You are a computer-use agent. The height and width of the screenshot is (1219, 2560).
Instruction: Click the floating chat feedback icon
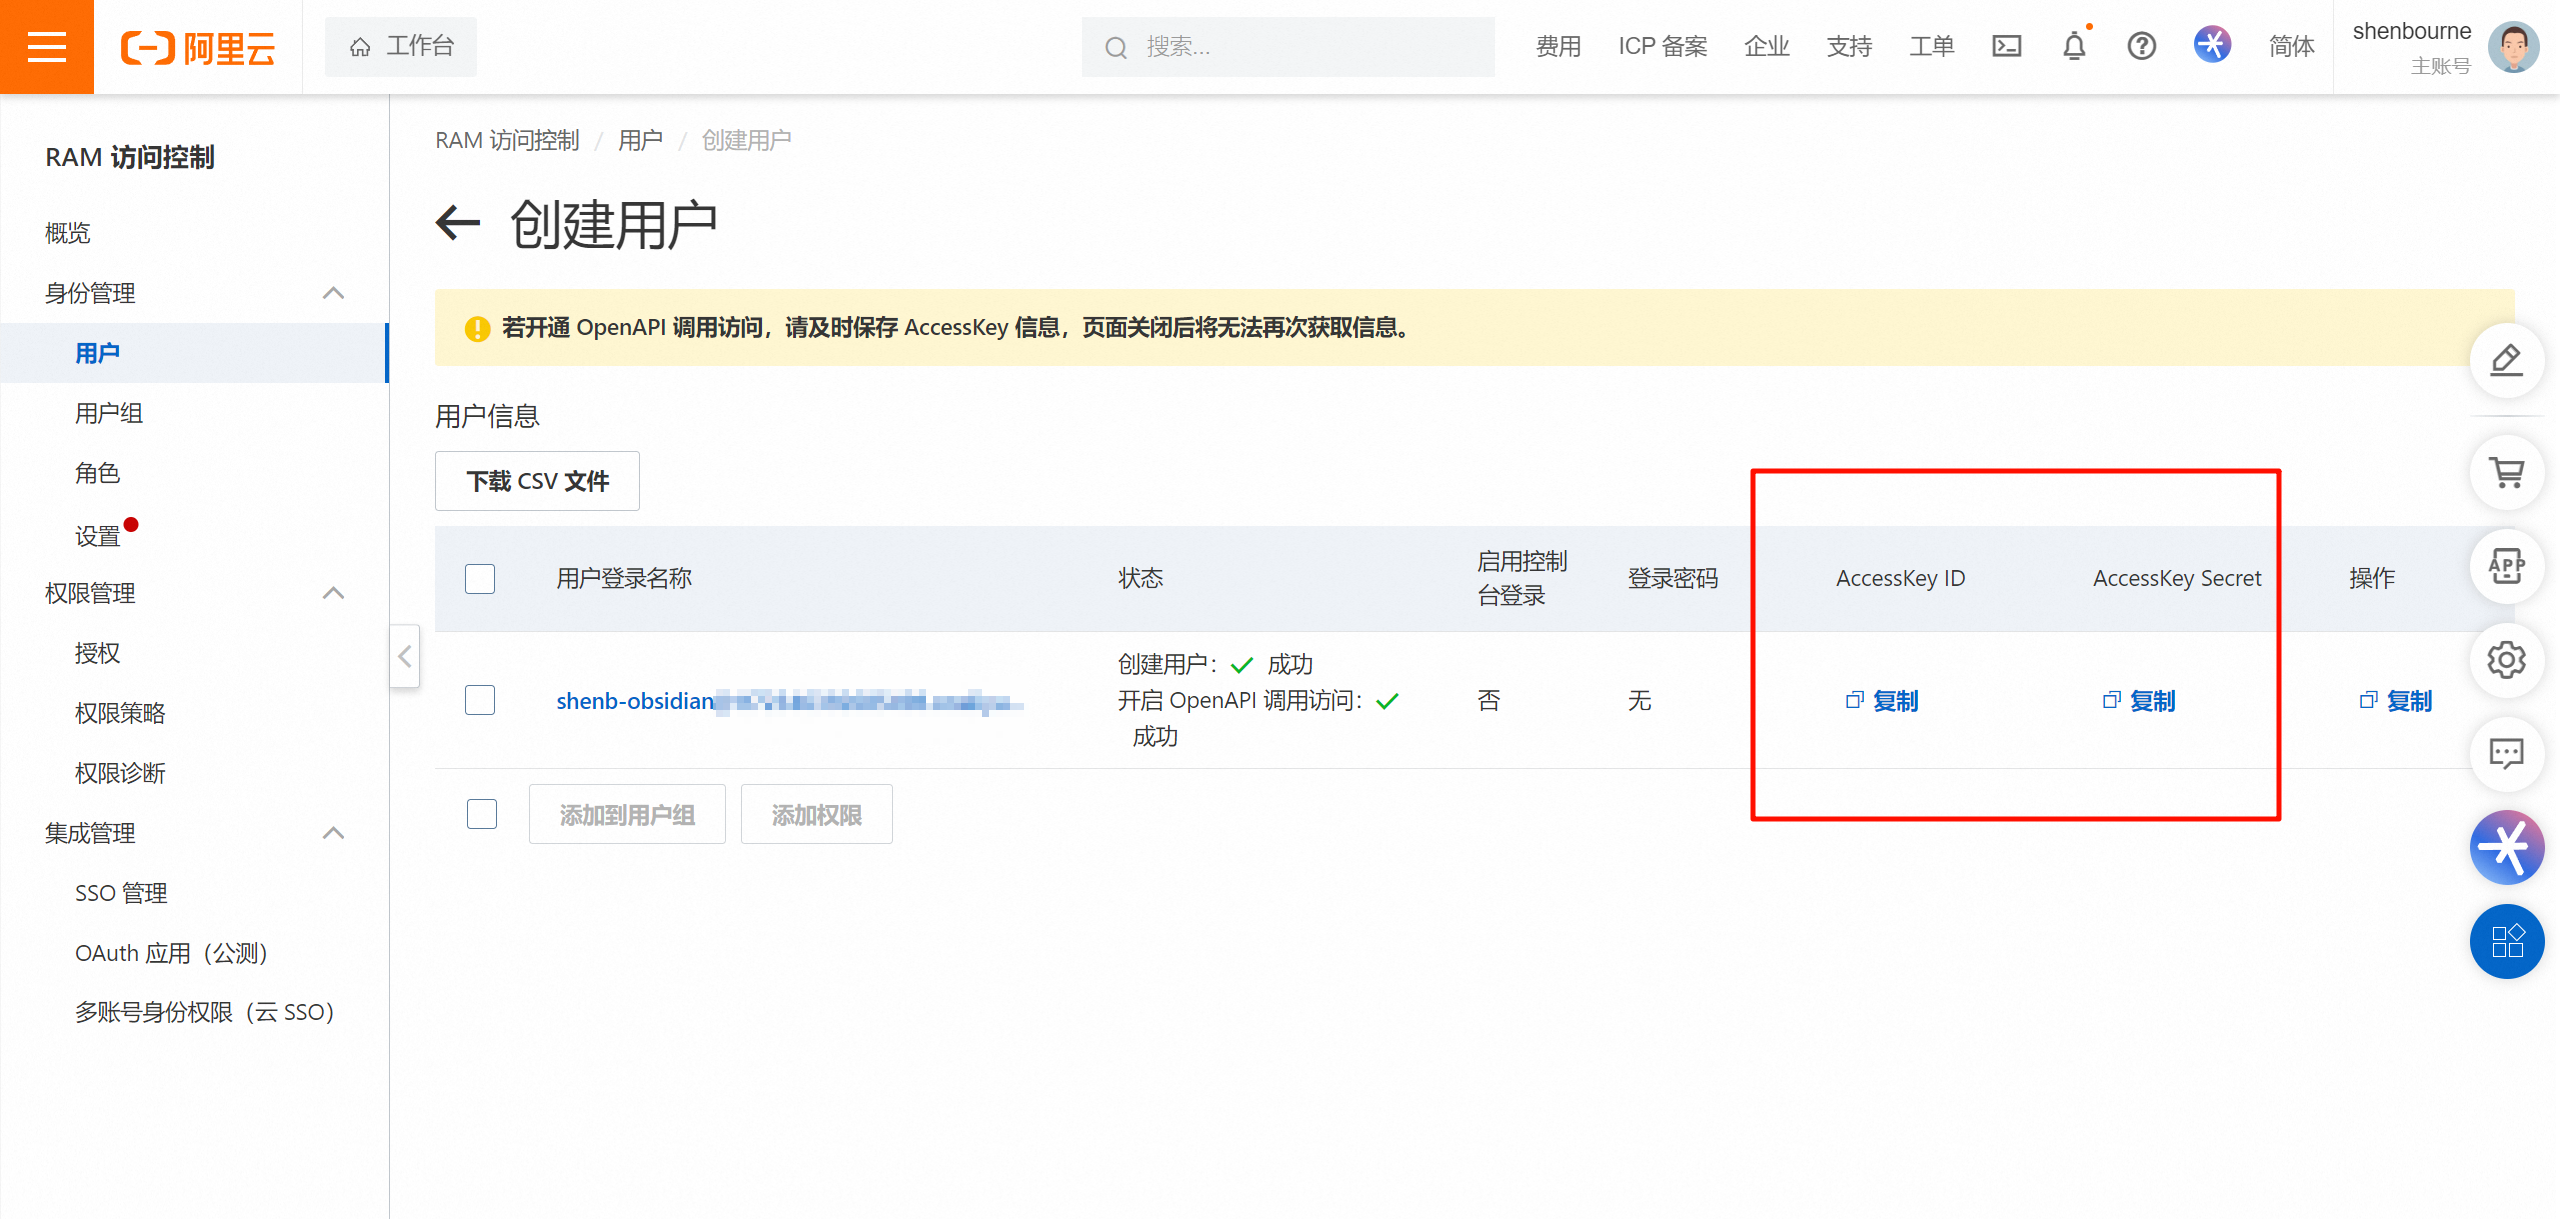pyautogui.click(x=2506, y=753)
